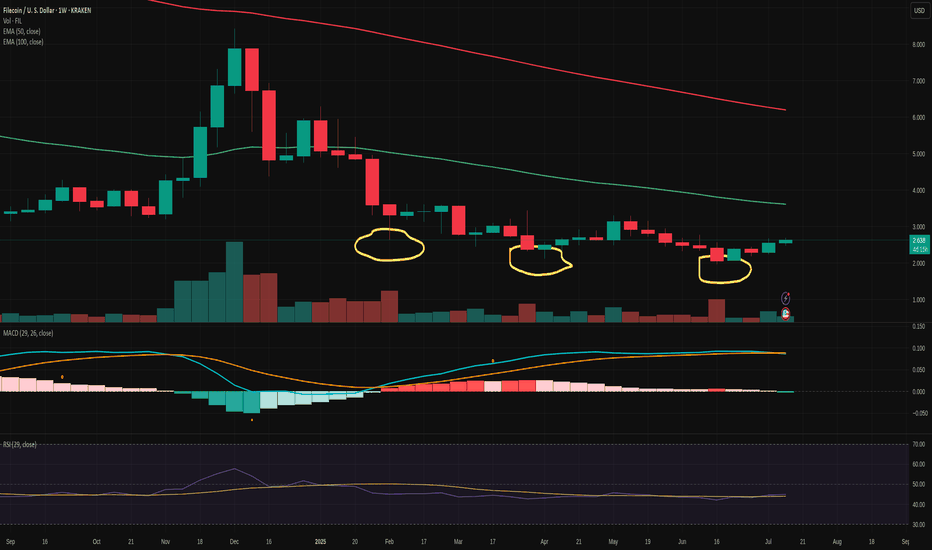
Task: Click the 0.150 MACD scale label
Action: [918, 326]
